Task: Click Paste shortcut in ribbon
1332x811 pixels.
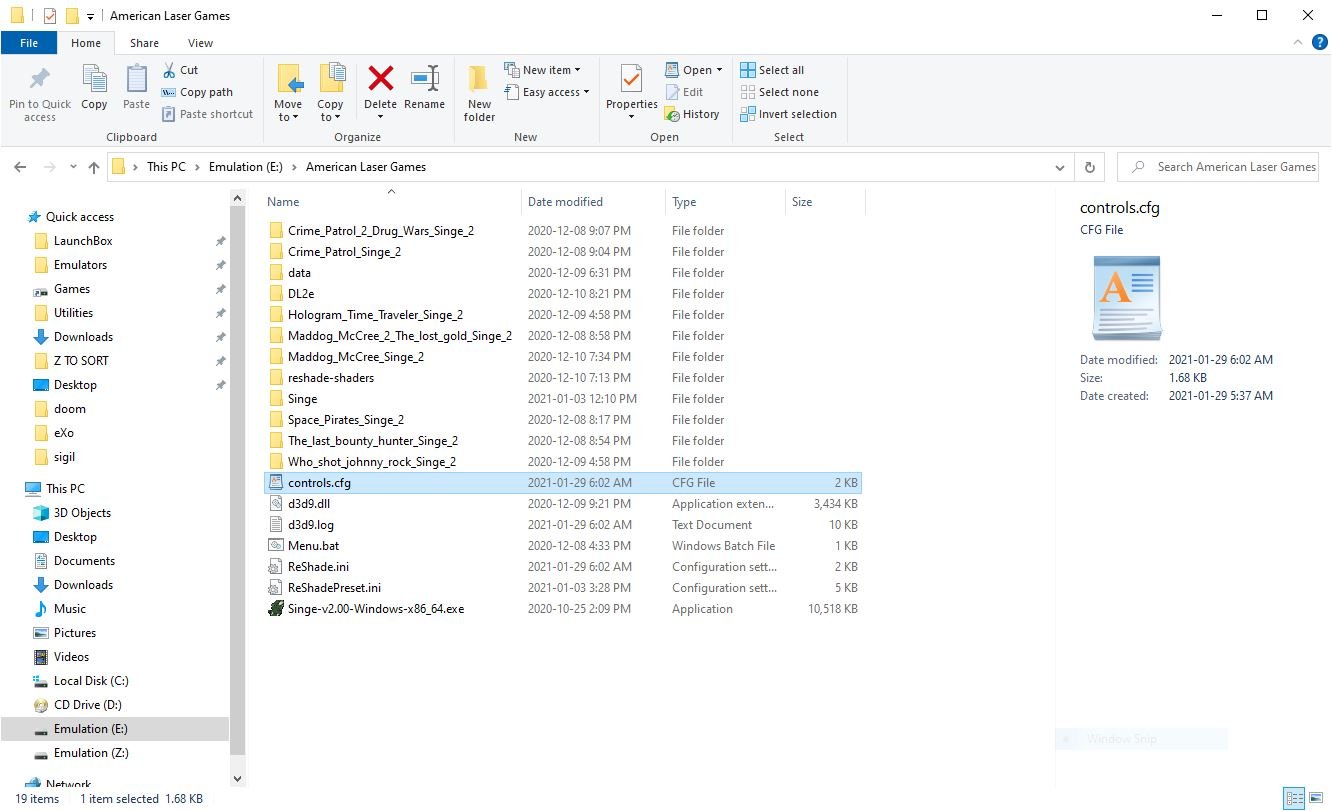Action: click(207, 114)
